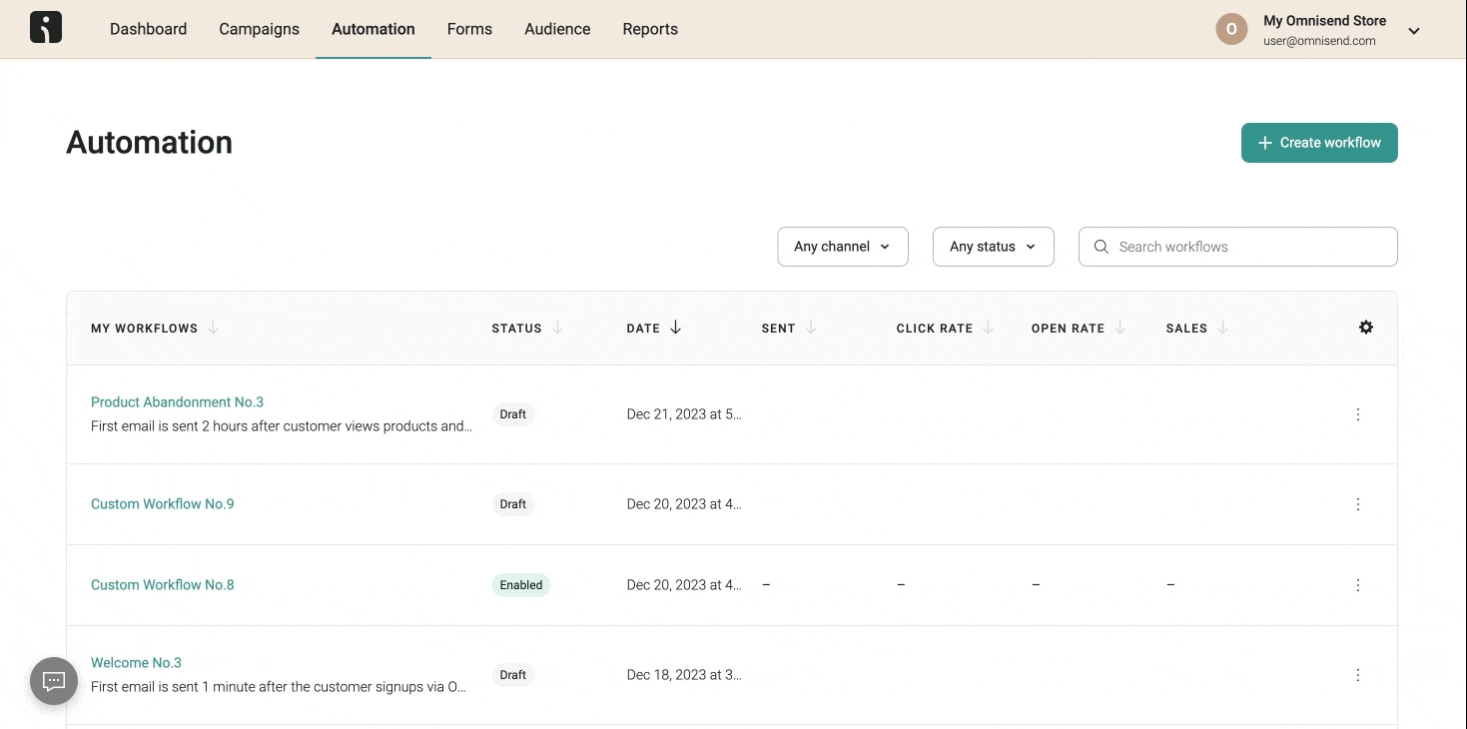Click the Date column sort arrow
This screenshot has width=1467, height=729.
coord(676,327)
